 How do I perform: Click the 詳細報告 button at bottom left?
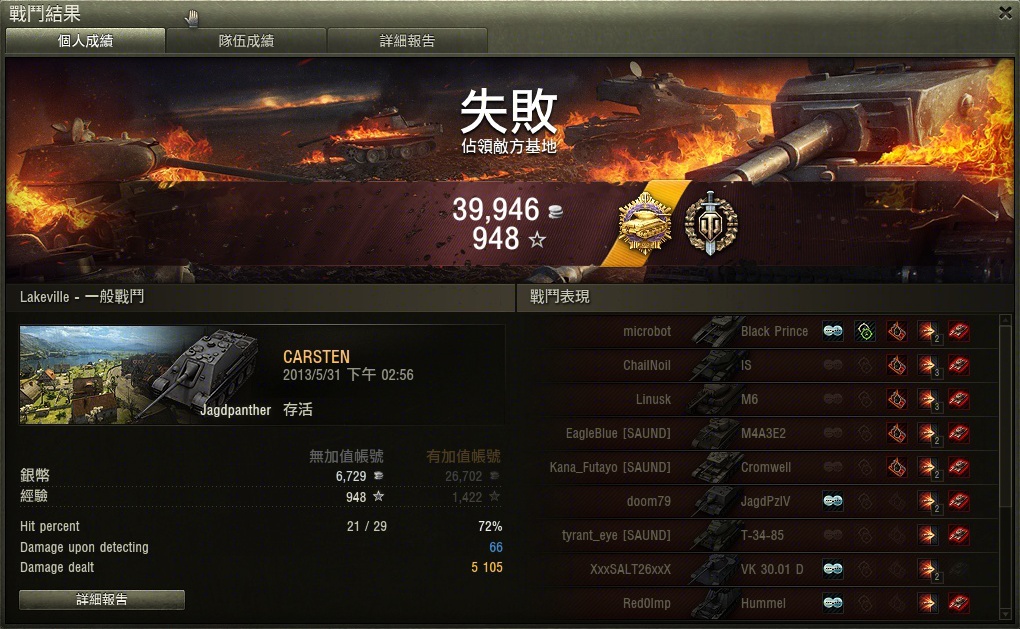pyautogui.click(x=101, y=599)
